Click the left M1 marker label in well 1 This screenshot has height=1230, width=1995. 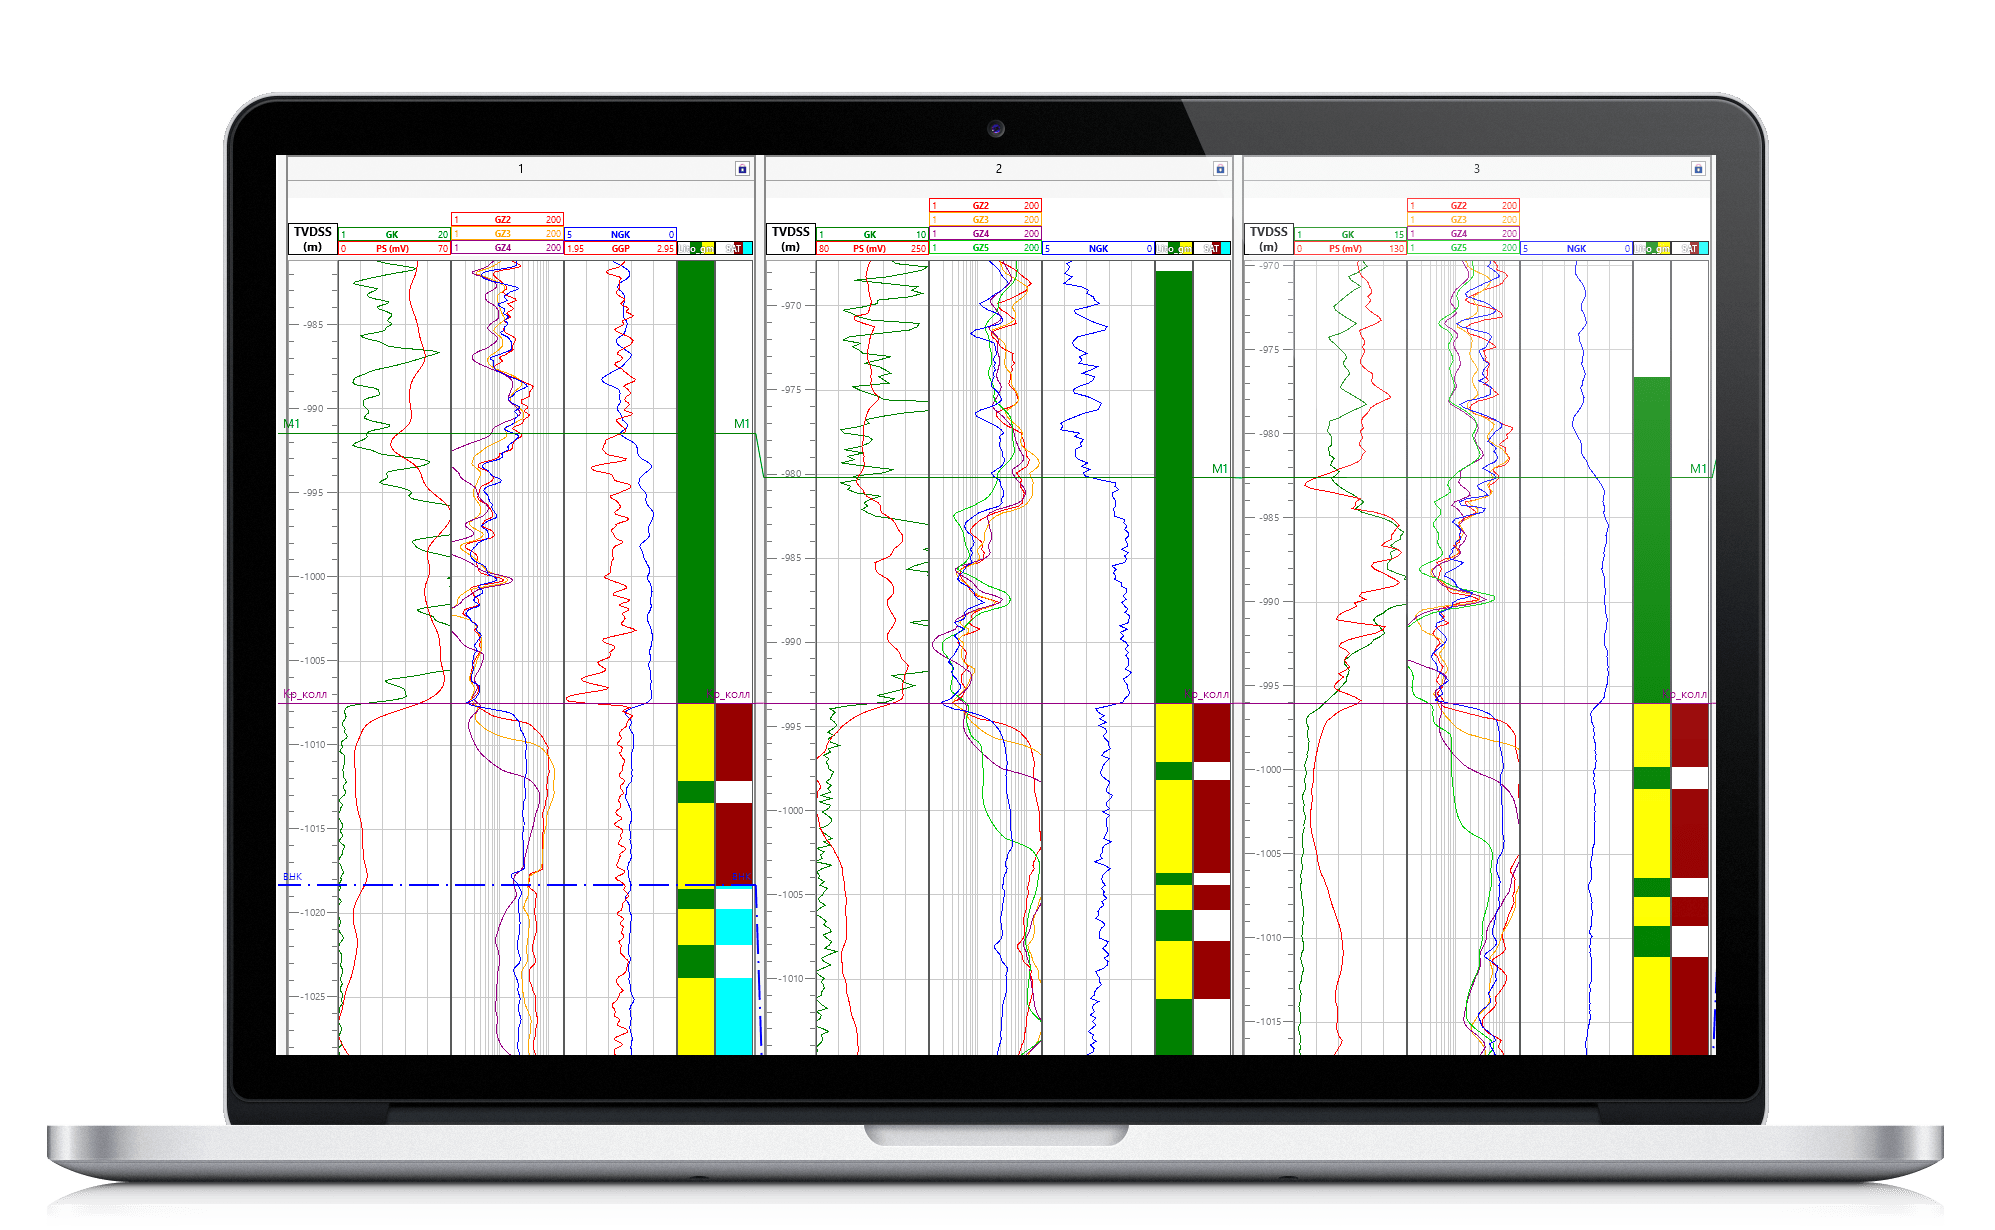(291, 424)
